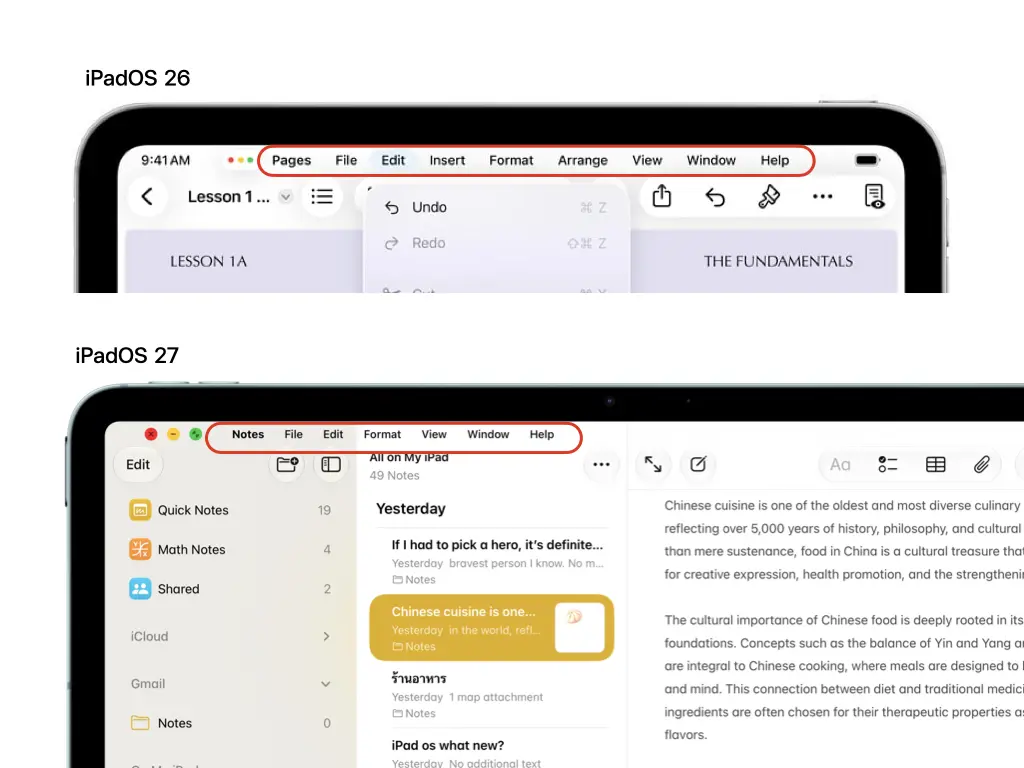1024x768 pixels.
Task: Select the Chinese cuisine note in list
Action: tap(492, 628)
